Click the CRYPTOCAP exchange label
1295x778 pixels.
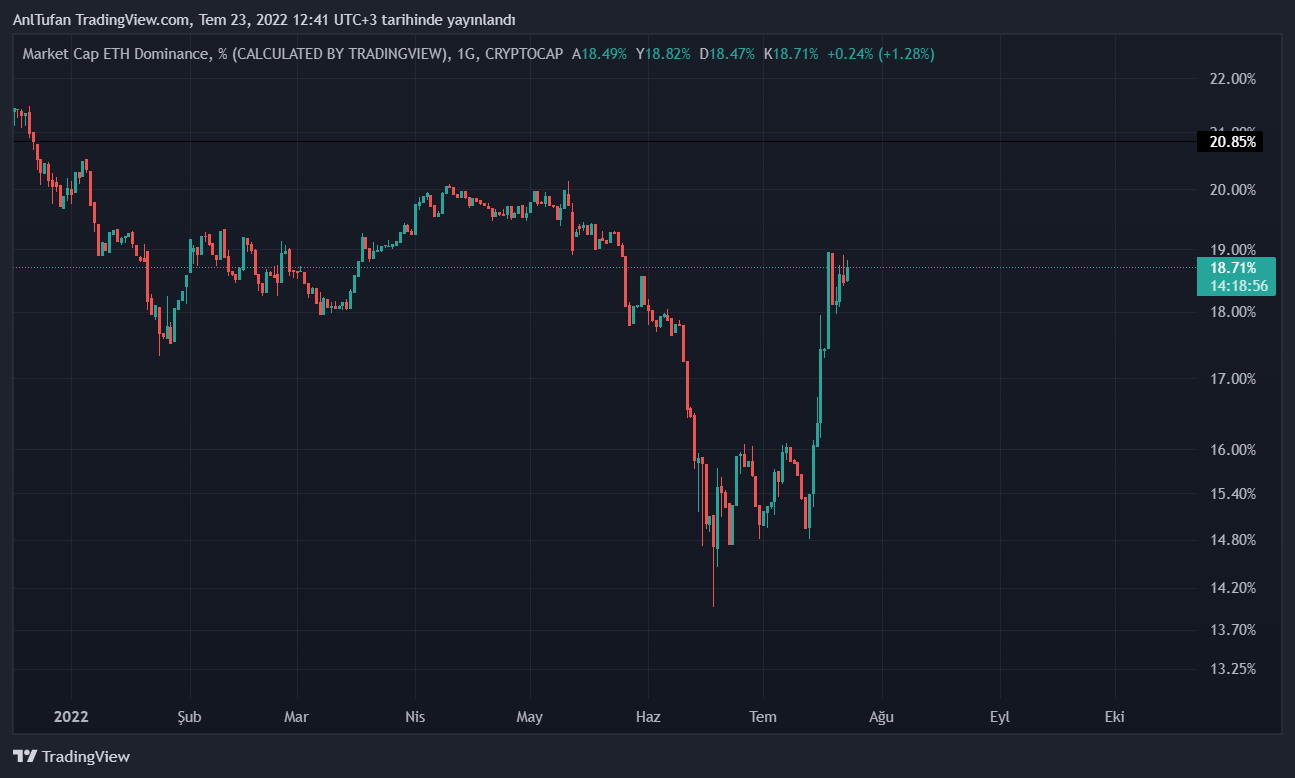pyautogui.click(x=526, y=54)
